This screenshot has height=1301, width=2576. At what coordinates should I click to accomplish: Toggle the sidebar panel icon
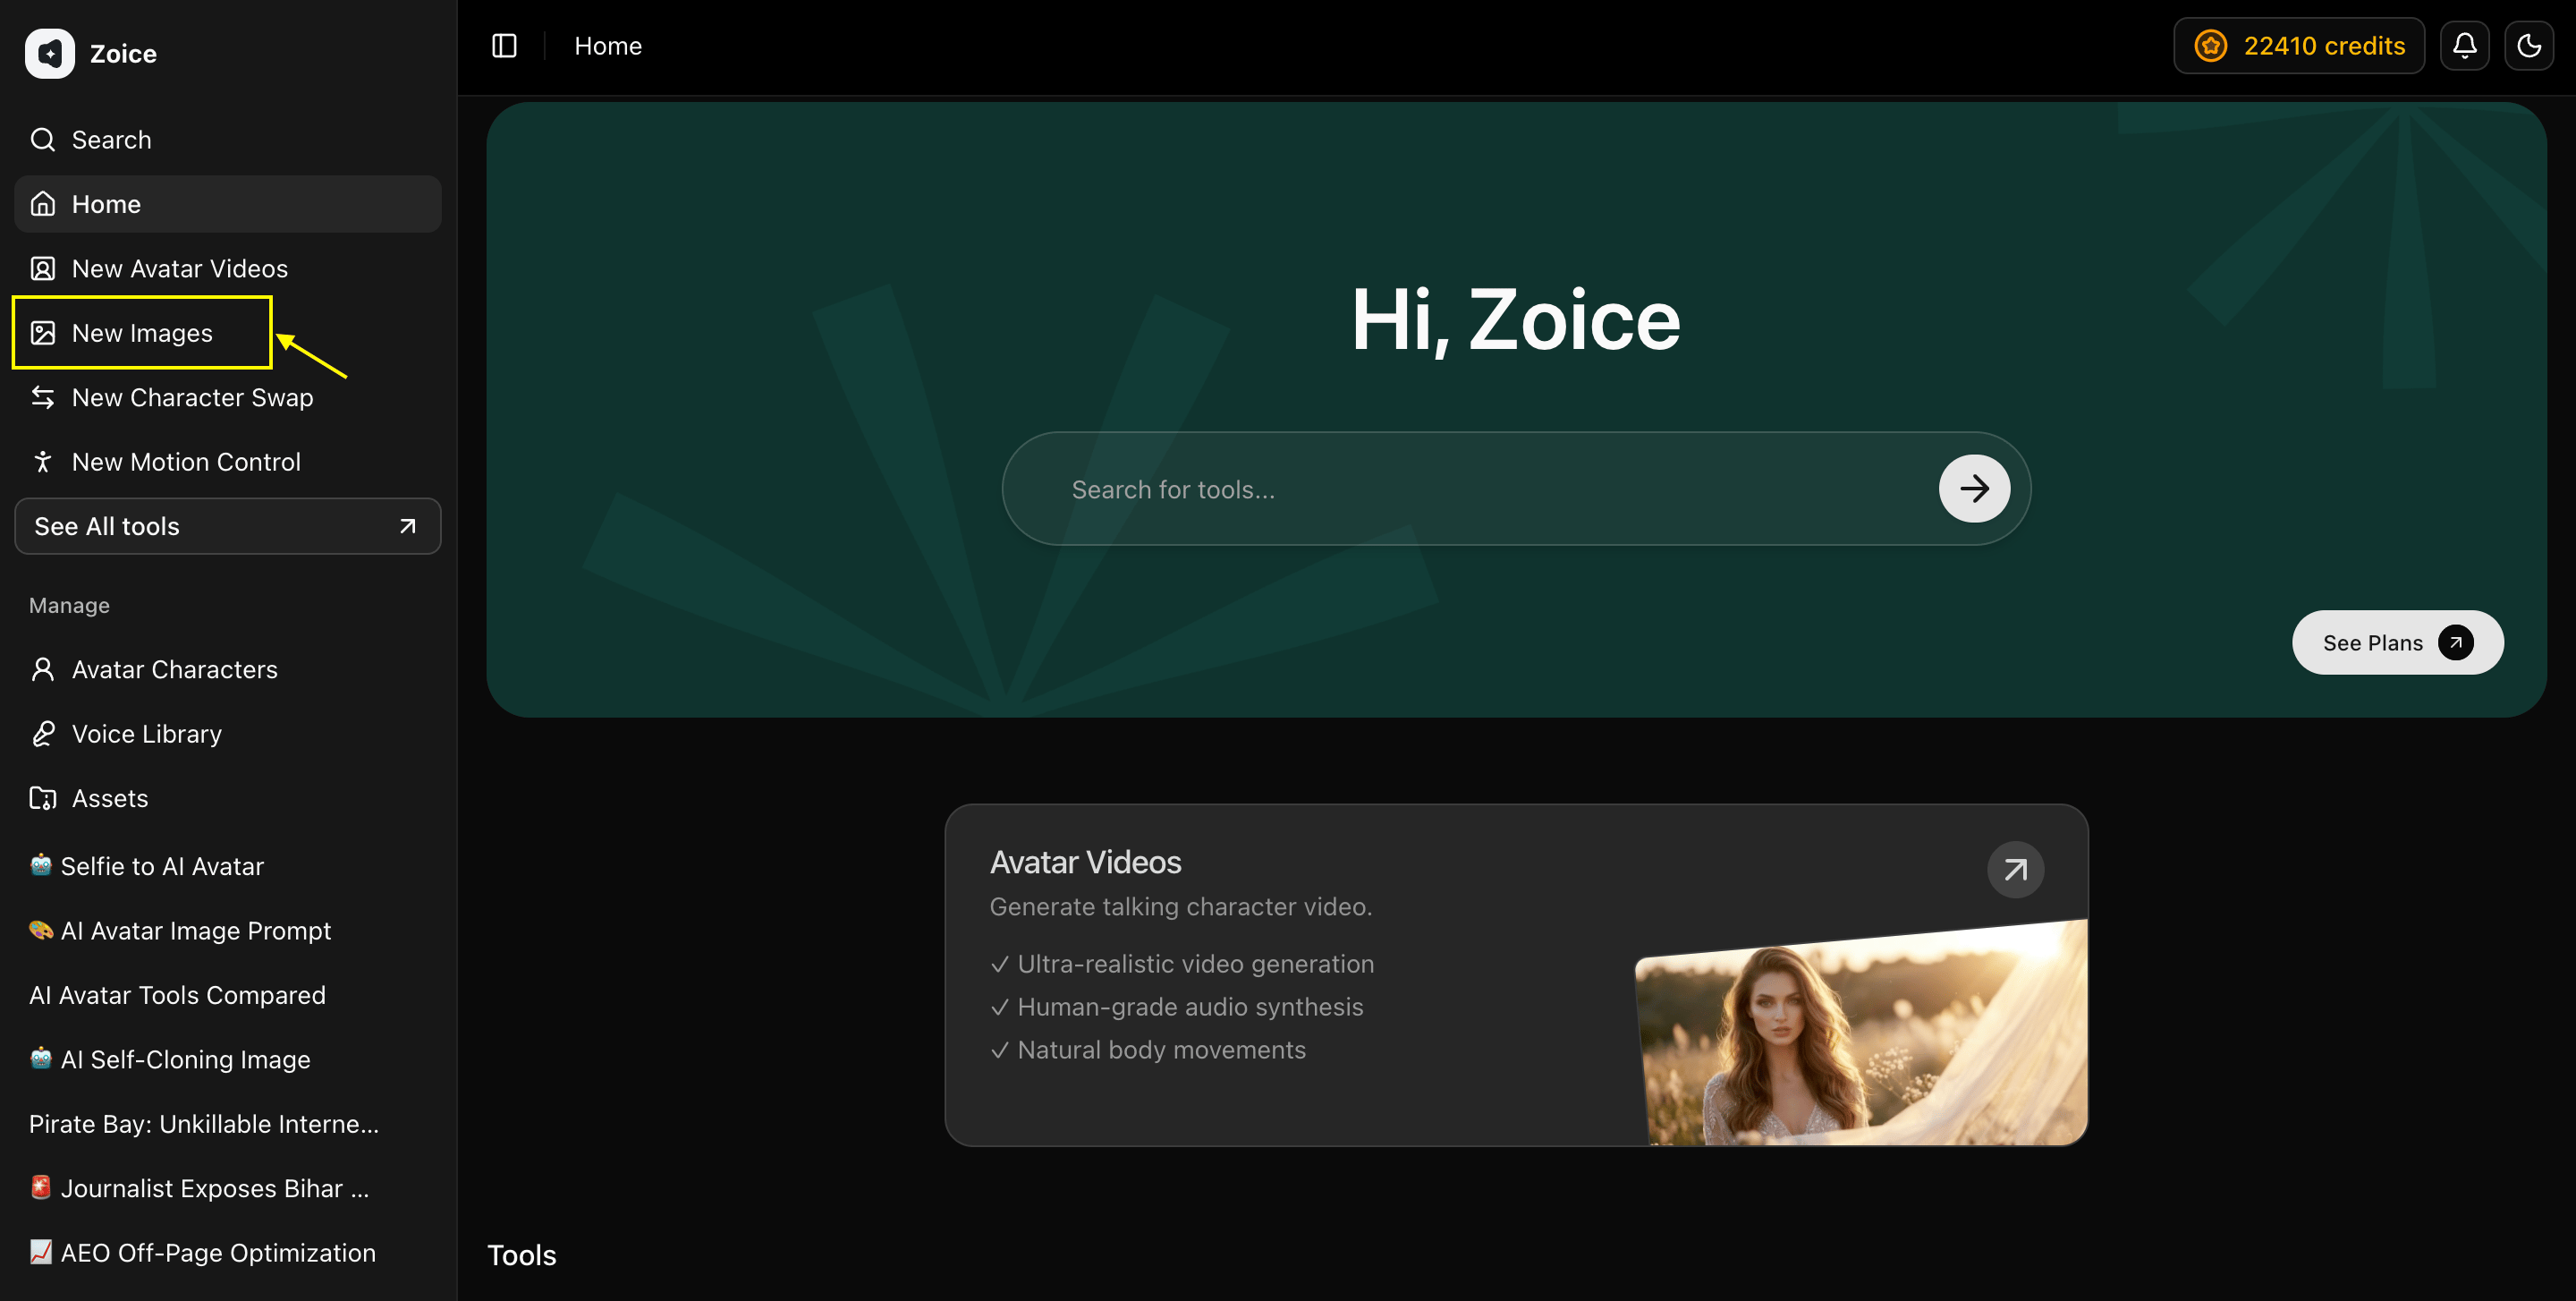coord(504,46)
